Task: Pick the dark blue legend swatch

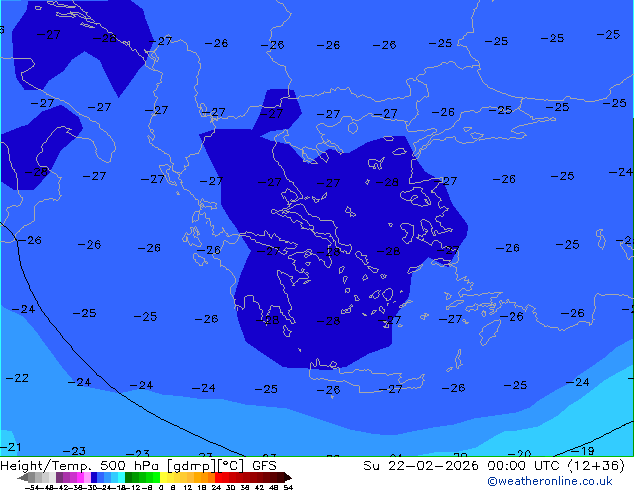Action: 94,477
